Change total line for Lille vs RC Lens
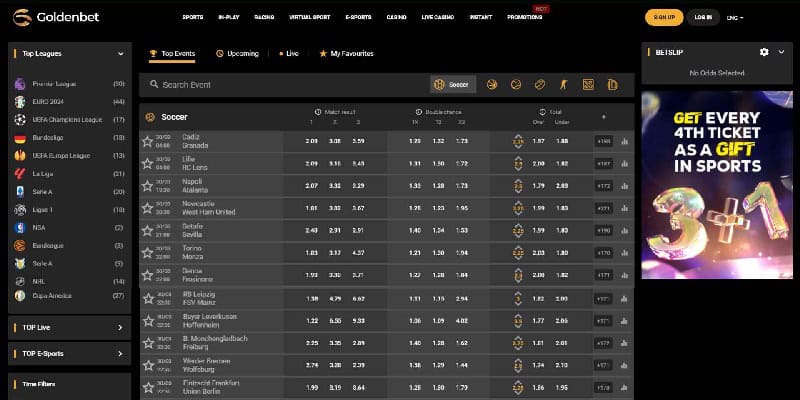This screenshot has height=400, width=800. [518, 164]
